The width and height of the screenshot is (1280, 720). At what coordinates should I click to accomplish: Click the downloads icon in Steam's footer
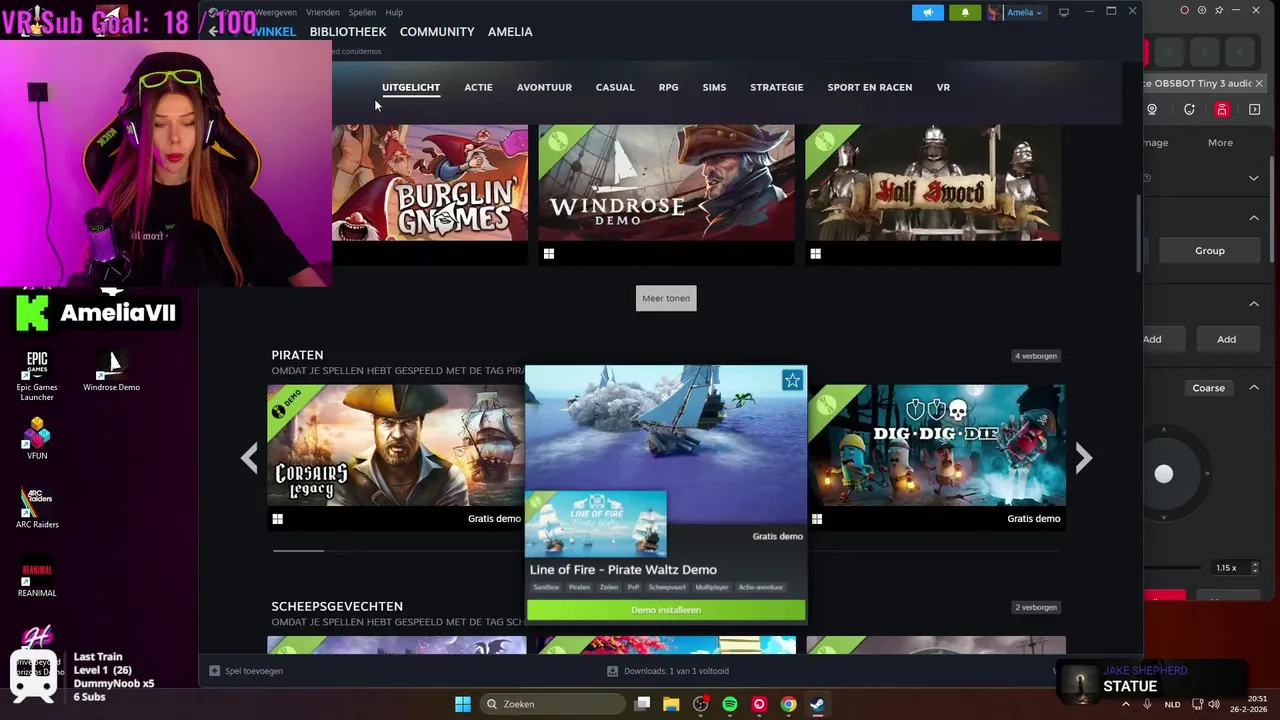612,671
